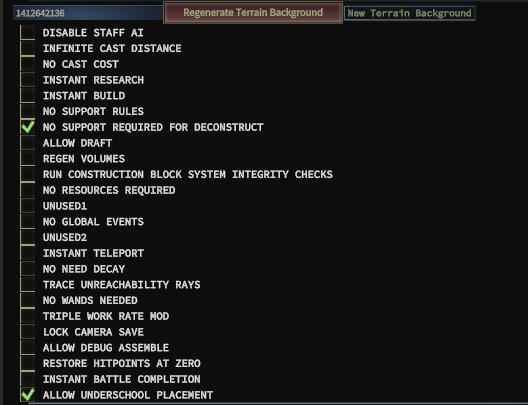Turn on INSTANT BUILD checkbox
The image size is (528, 405).
pos(28,96)
